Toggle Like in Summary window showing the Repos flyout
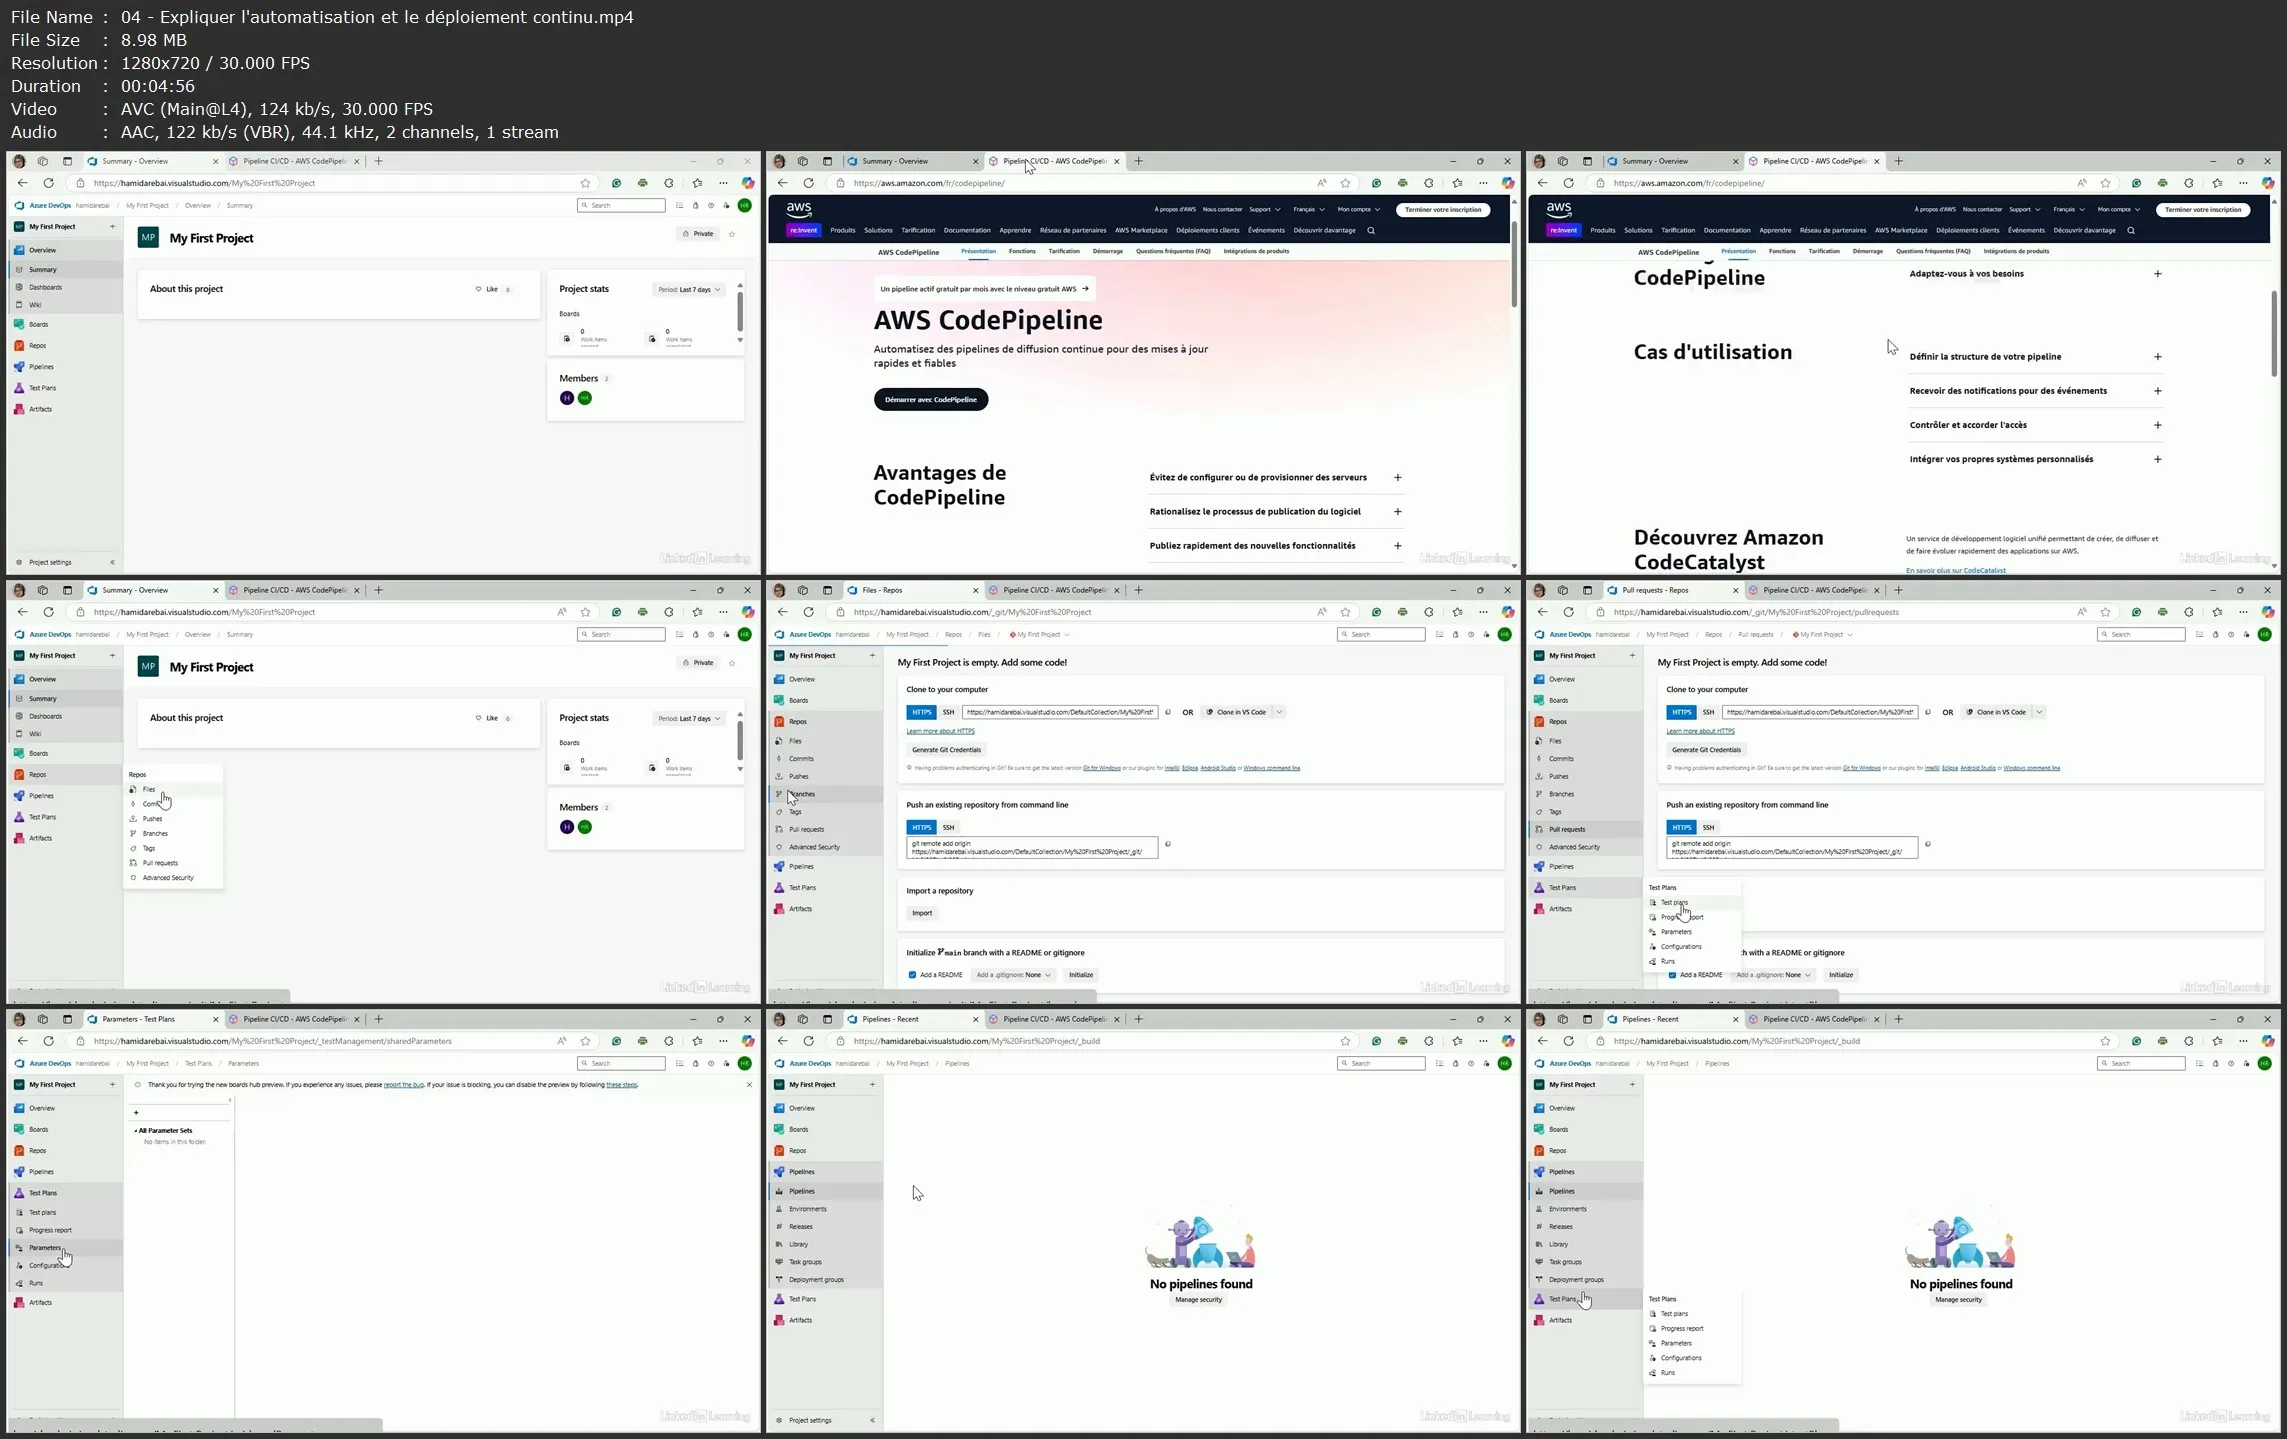This screenshot has height=1439, width=2287. [492, 718]
